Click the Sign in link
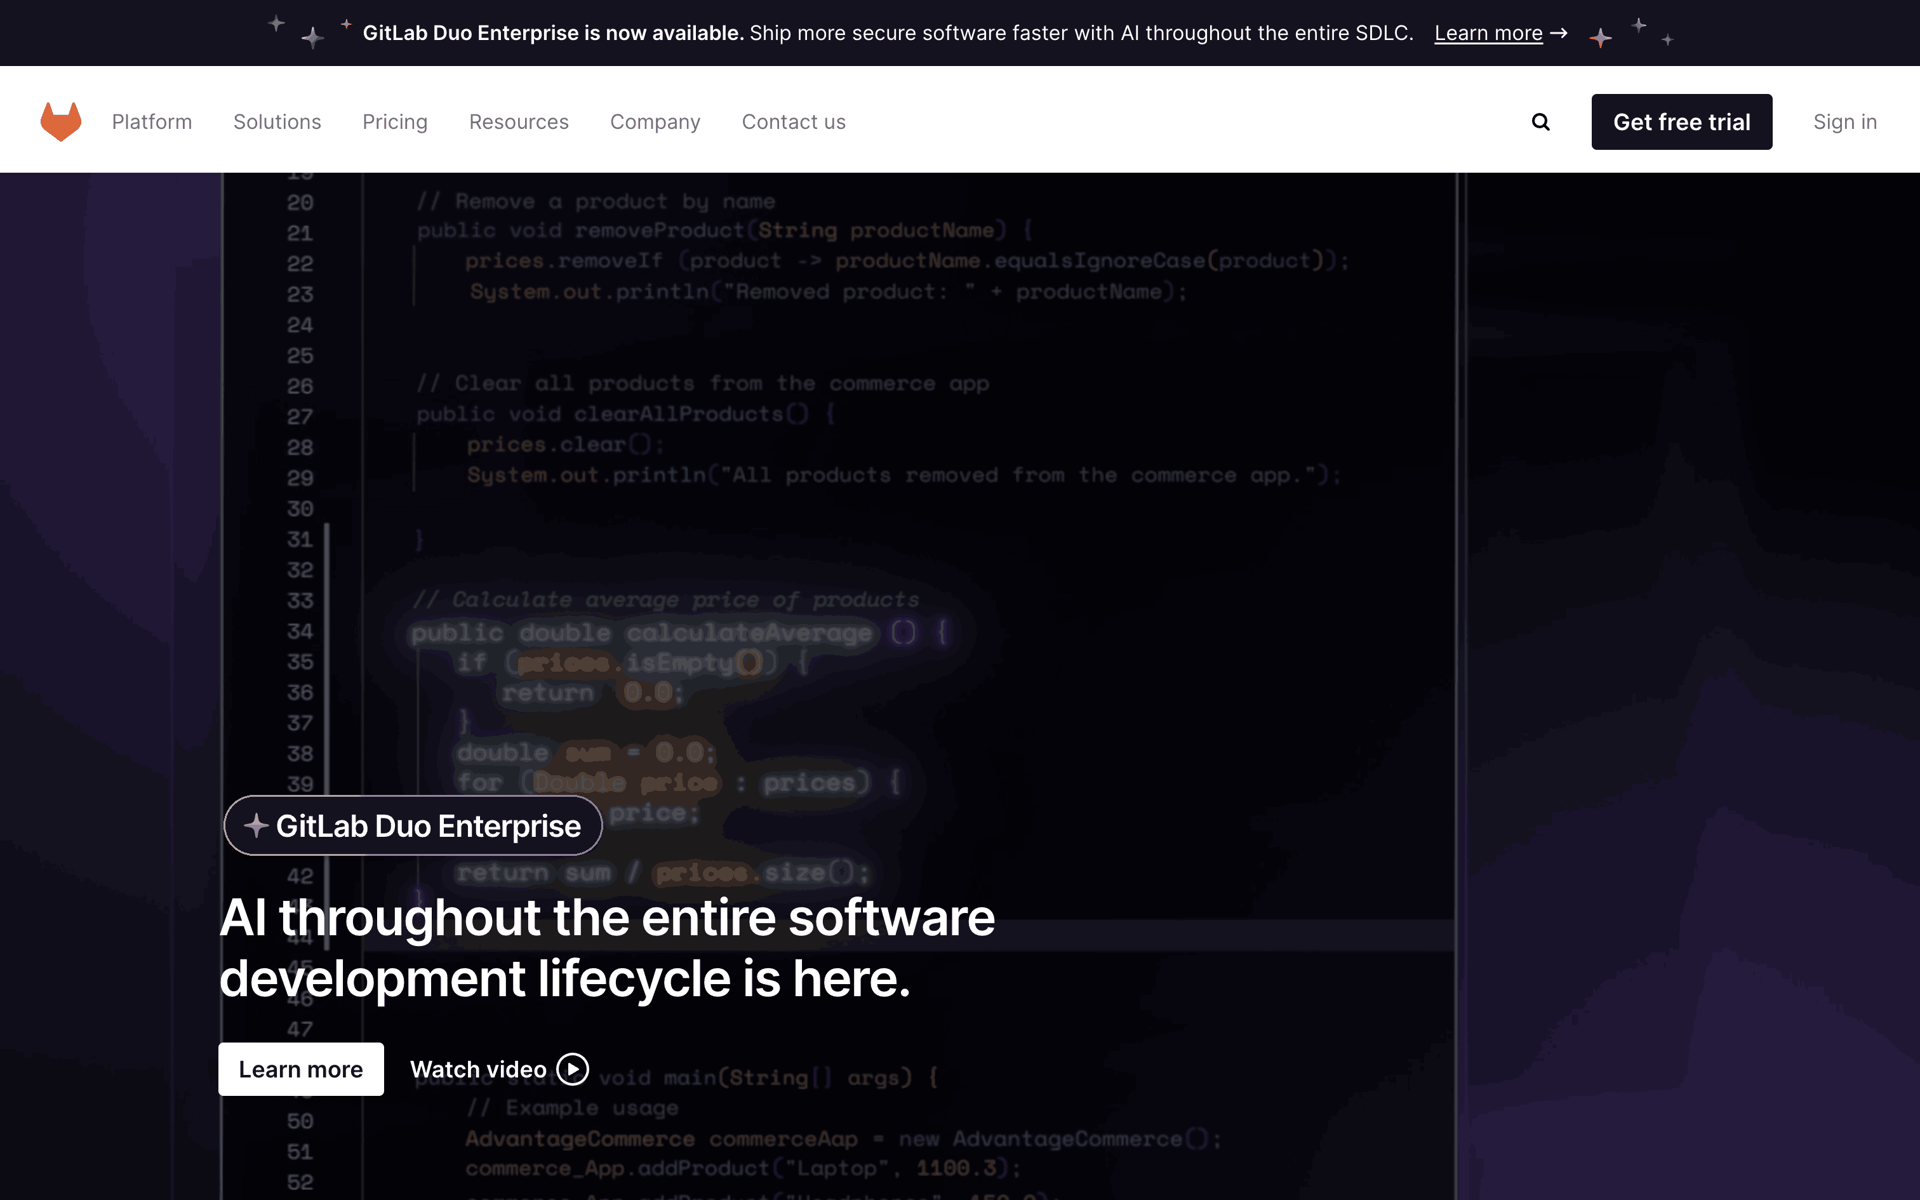Image resolution: width=1920 pixels, height=1200 pixels. pos(1845,122)
